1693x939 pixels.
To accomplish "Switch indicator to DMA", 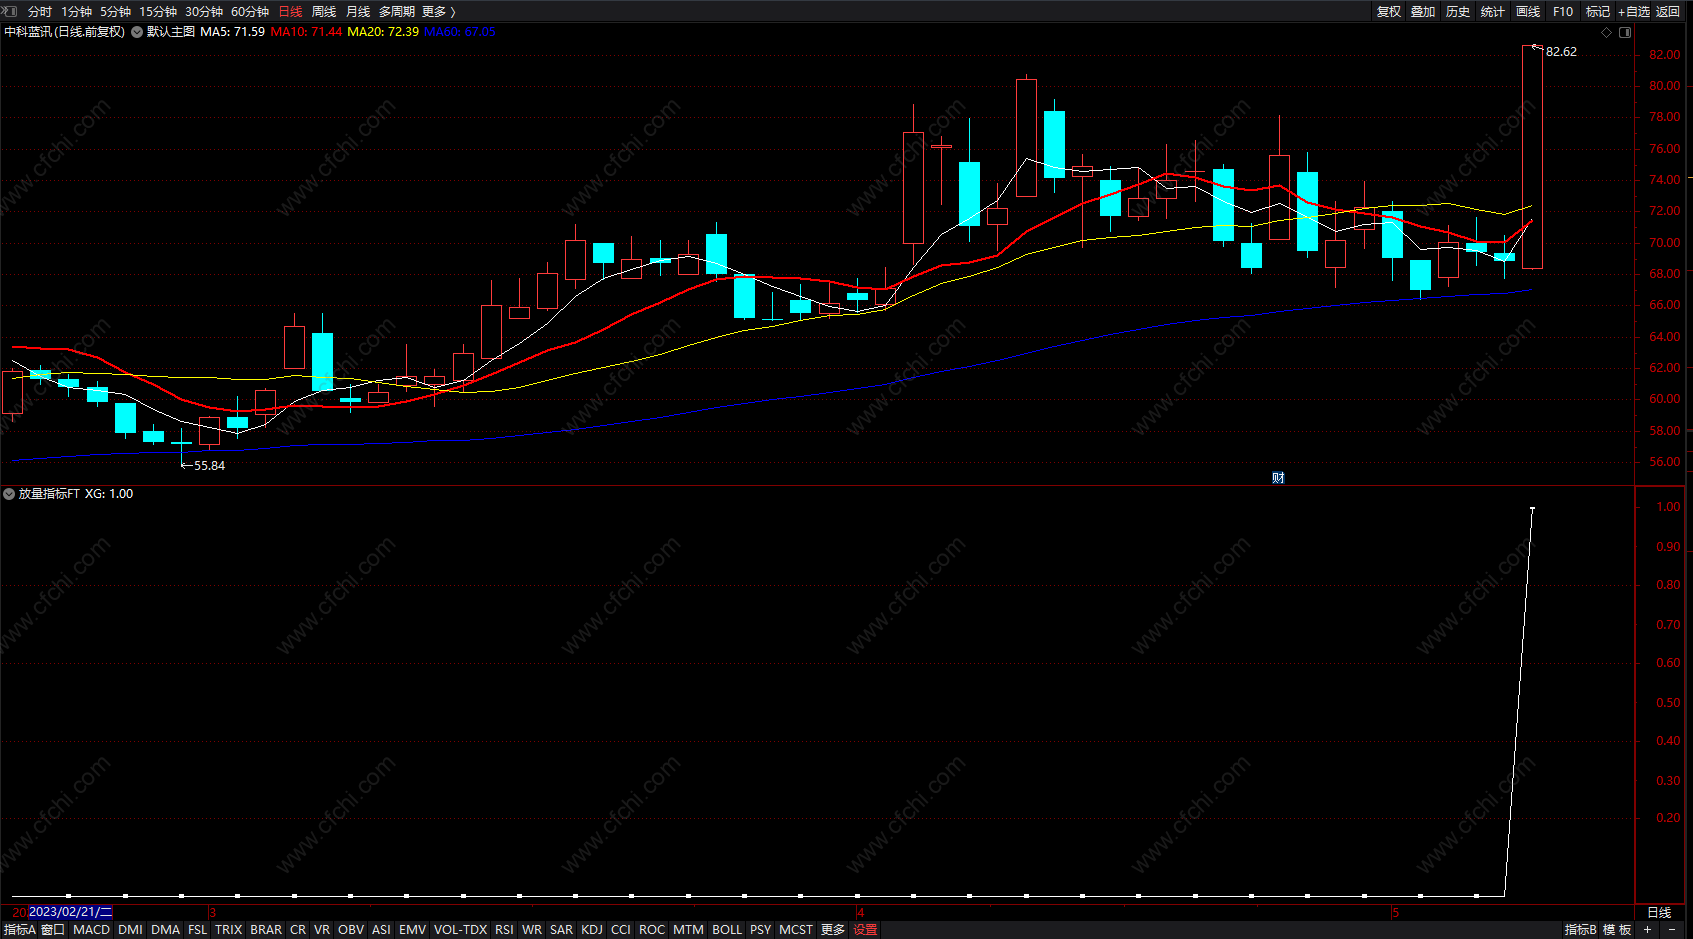I will point(166,930).
